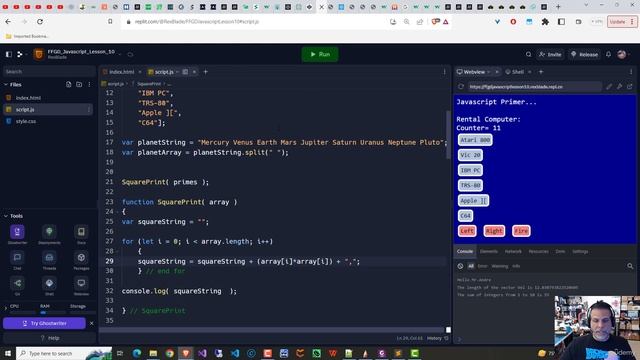Viewport: 640px width, 360px height.
Task: Open right pane kebab menu
Action: click(631, 72)
